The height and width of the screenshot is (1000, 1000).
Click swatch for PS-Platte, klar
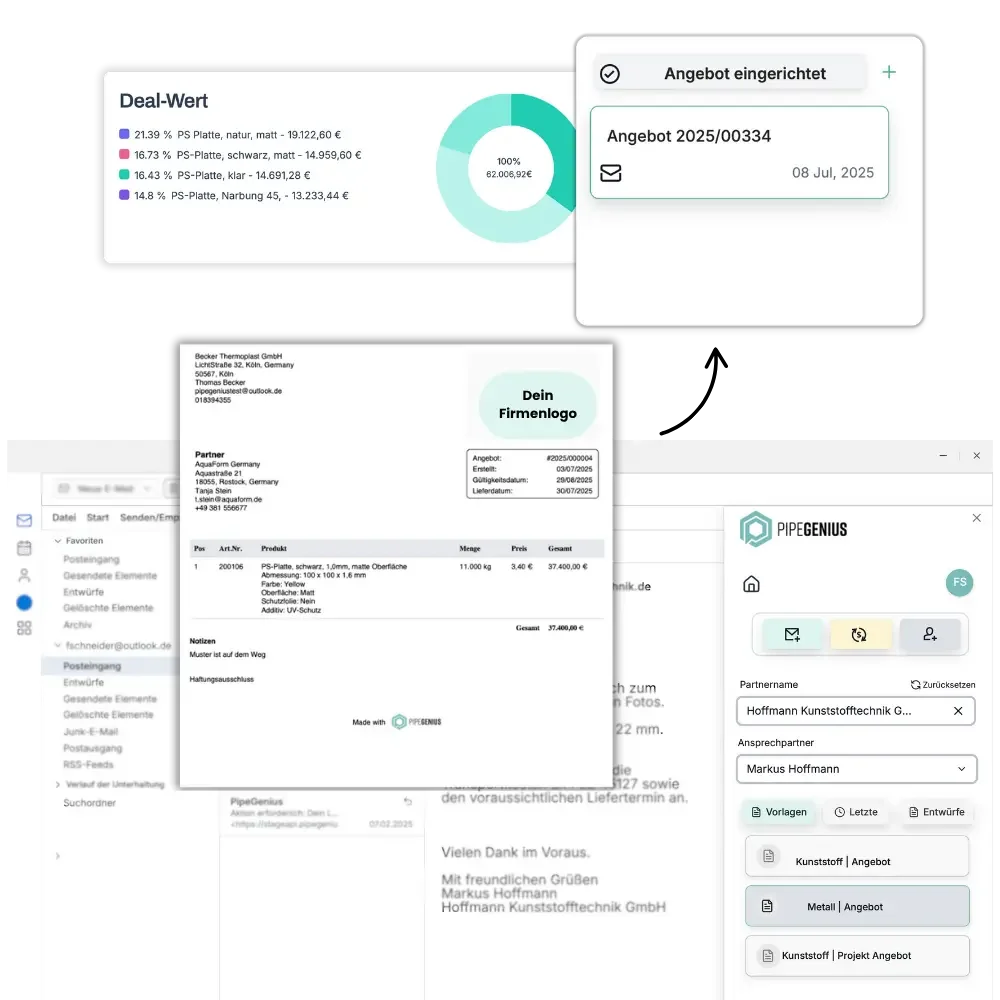click(x=124, y=175)
